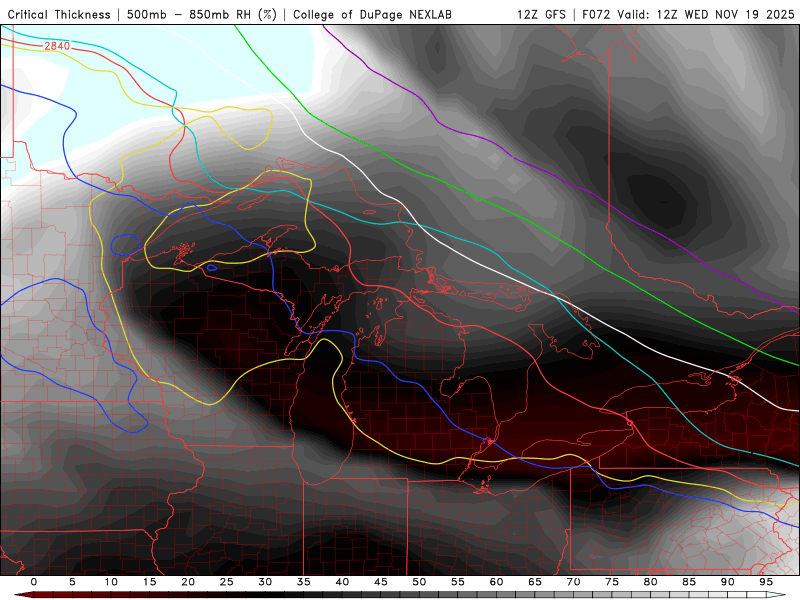Screen dimensions: 800x600
Task: Click the "30" tick label on the color scale
Action: point(265,582)
